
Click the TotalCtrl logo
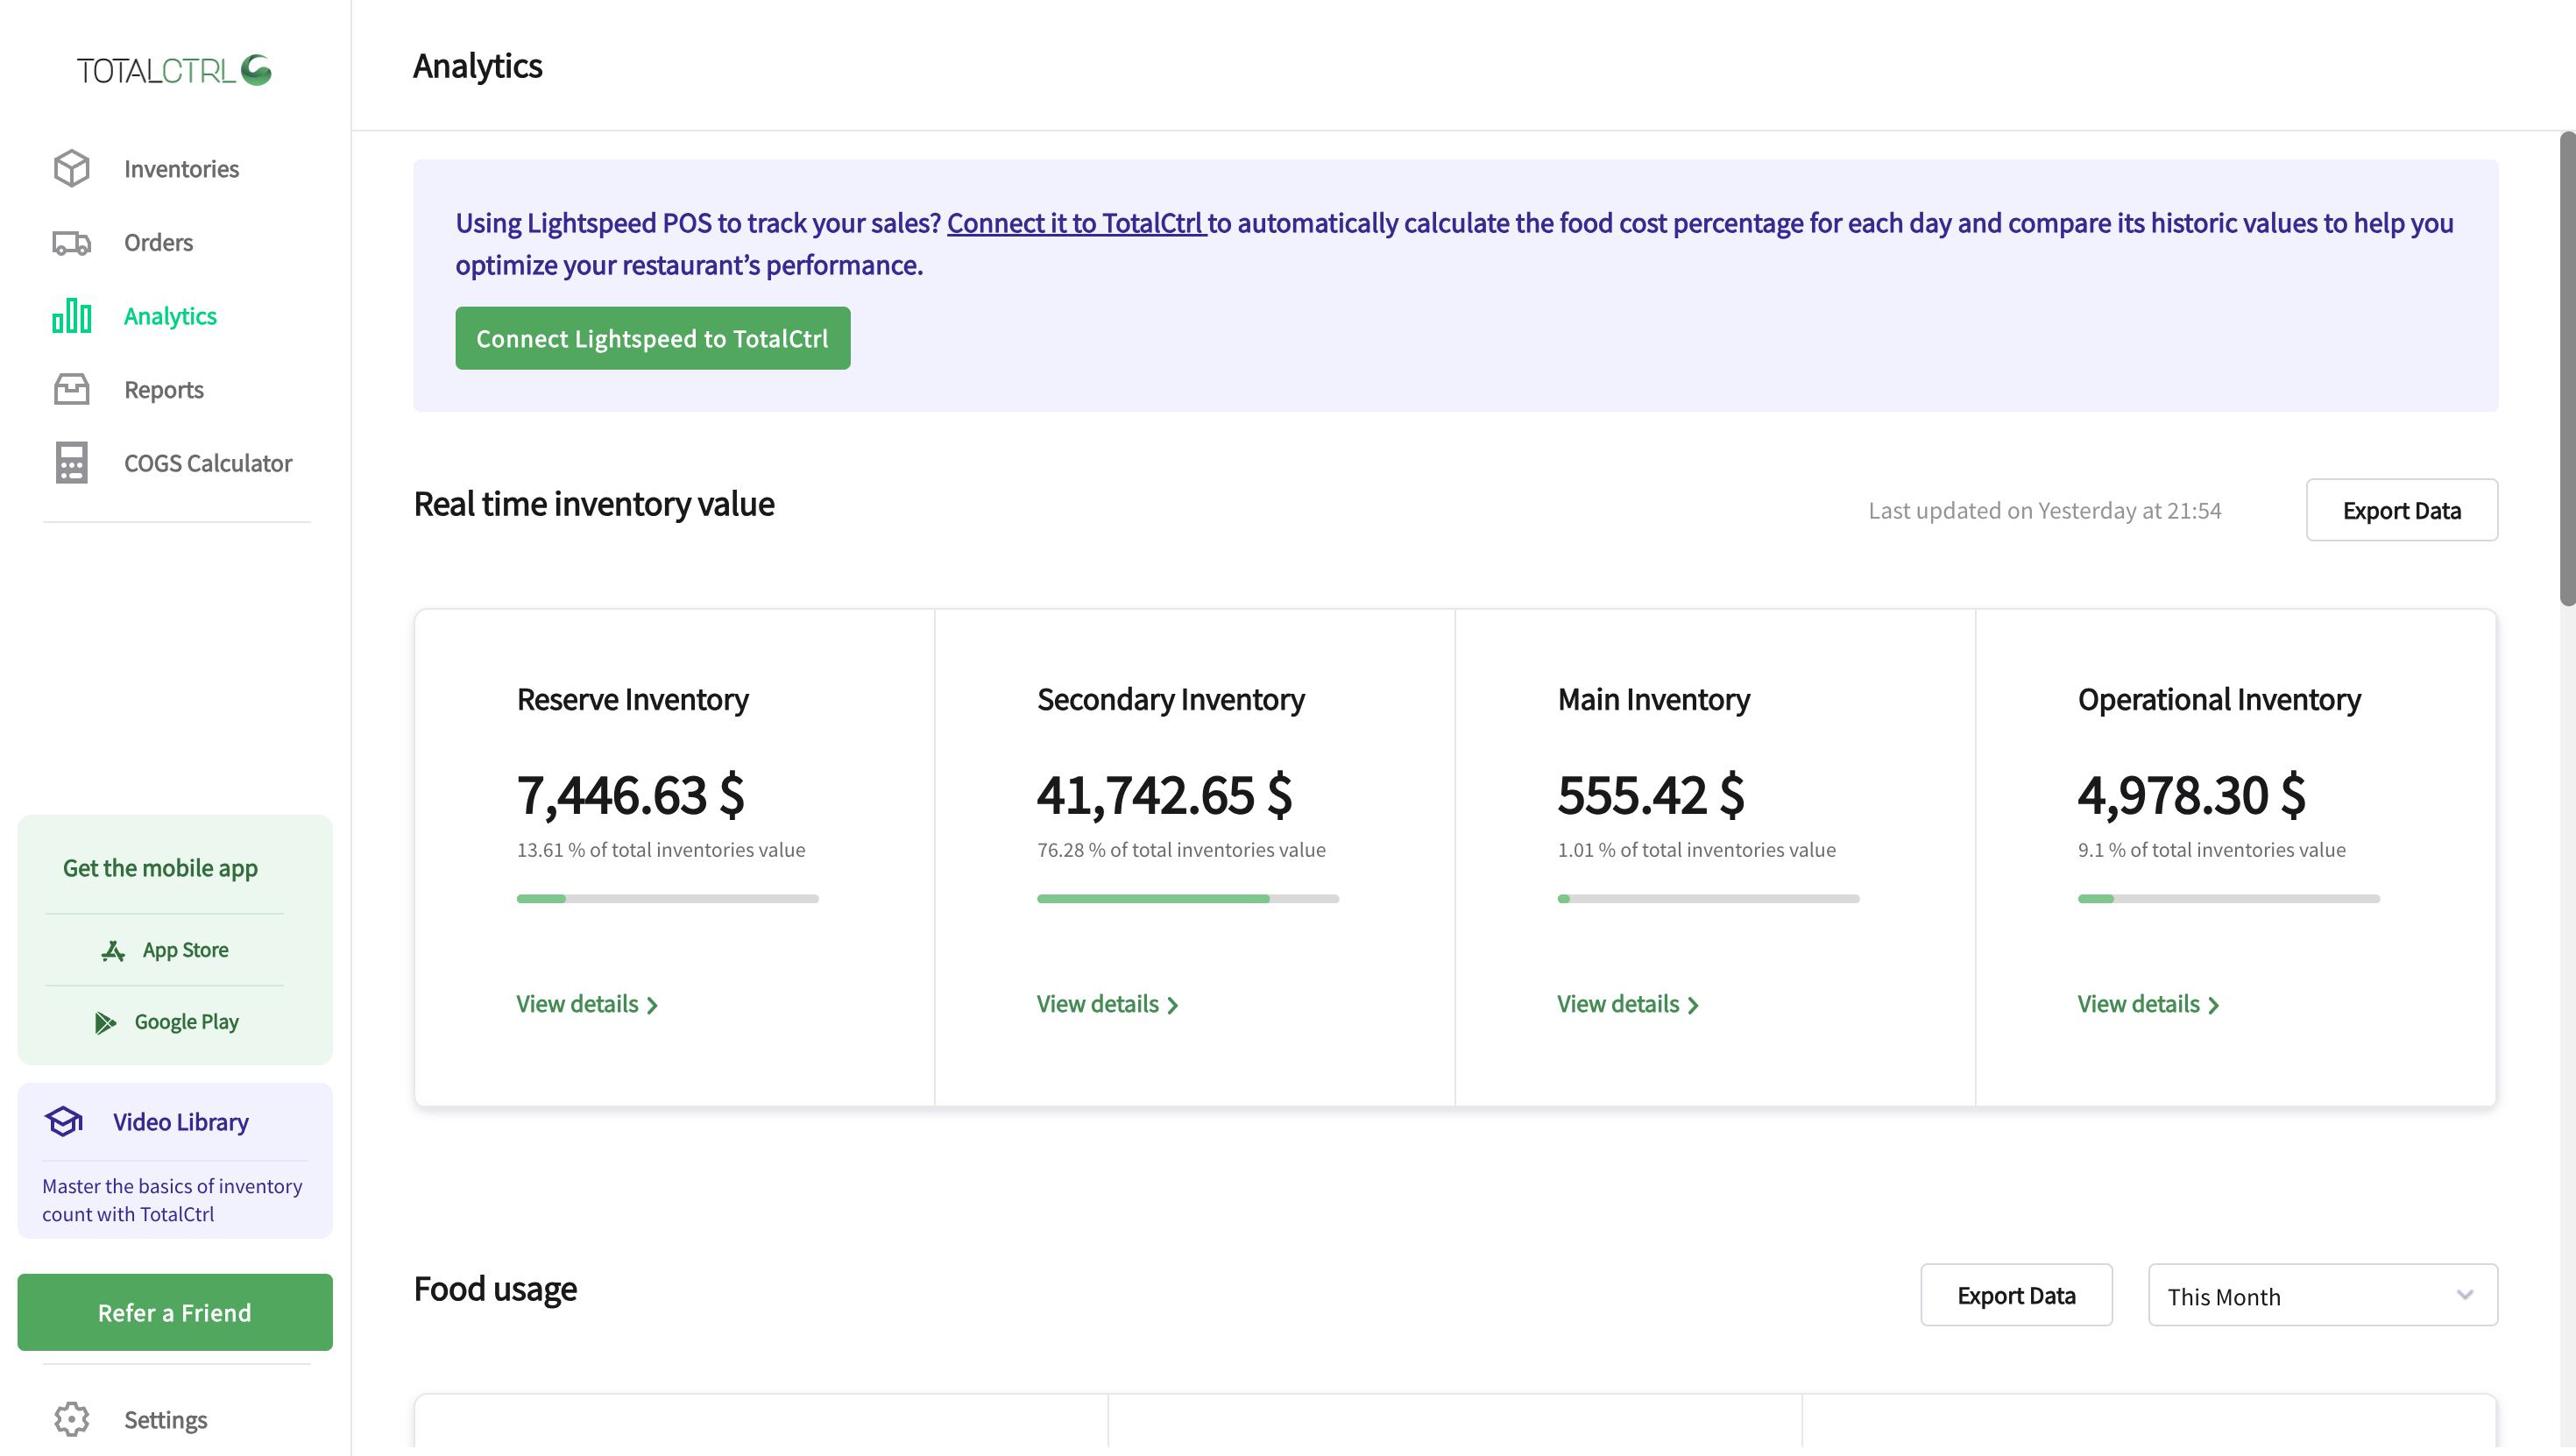coord(174,70)
